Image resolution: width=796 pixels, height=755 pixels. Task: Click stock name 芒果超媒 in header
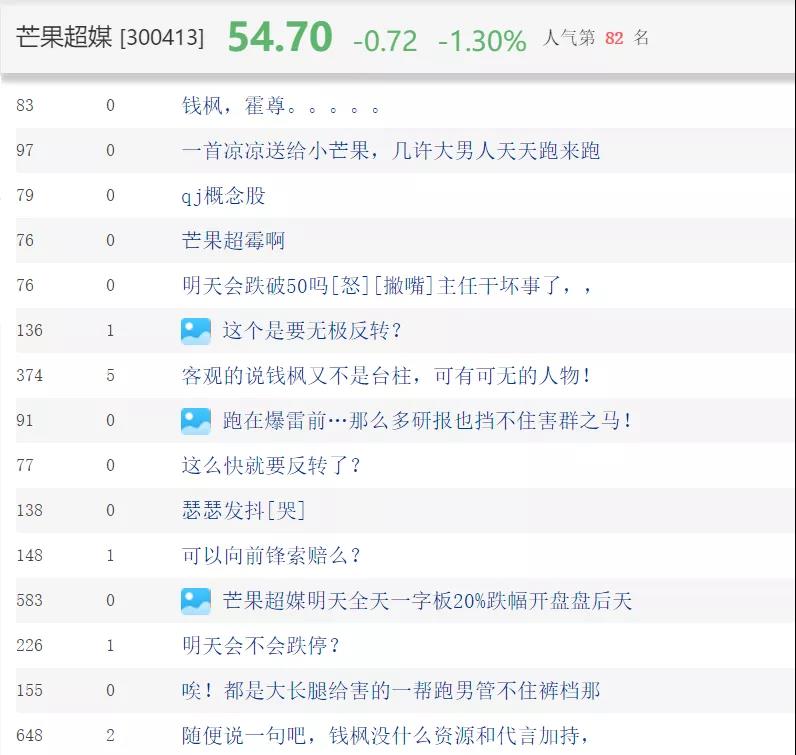(63, 38)
